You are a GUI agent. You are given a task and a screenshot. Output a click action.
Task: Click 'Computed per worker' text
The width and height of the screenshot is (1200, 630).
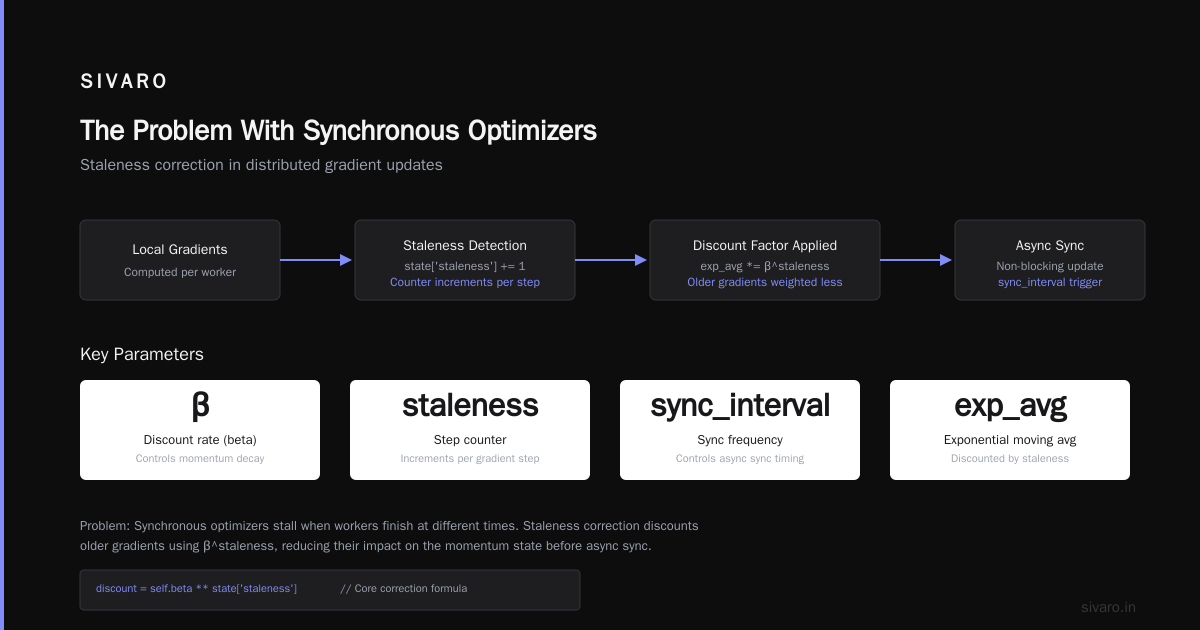(x=180, y=272)
